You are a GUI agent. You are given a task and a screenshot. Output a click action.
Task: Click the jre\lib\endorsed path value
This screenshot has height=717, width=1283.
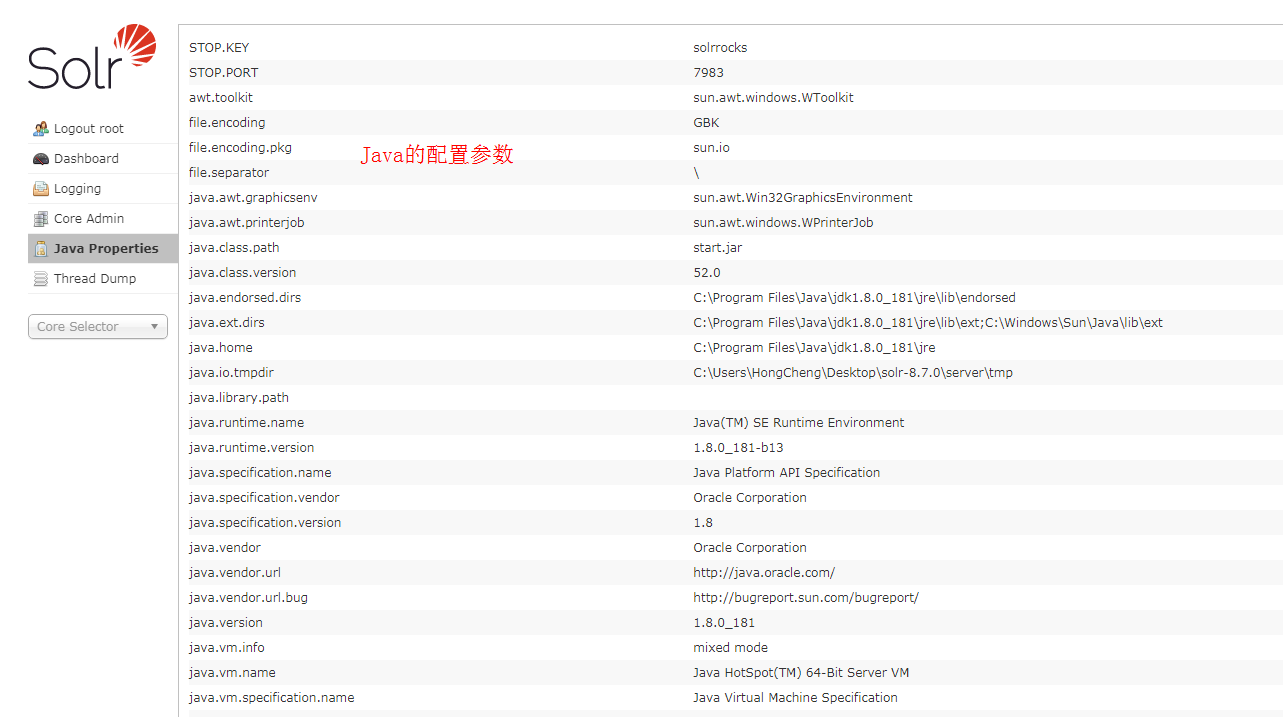[854, 297]
